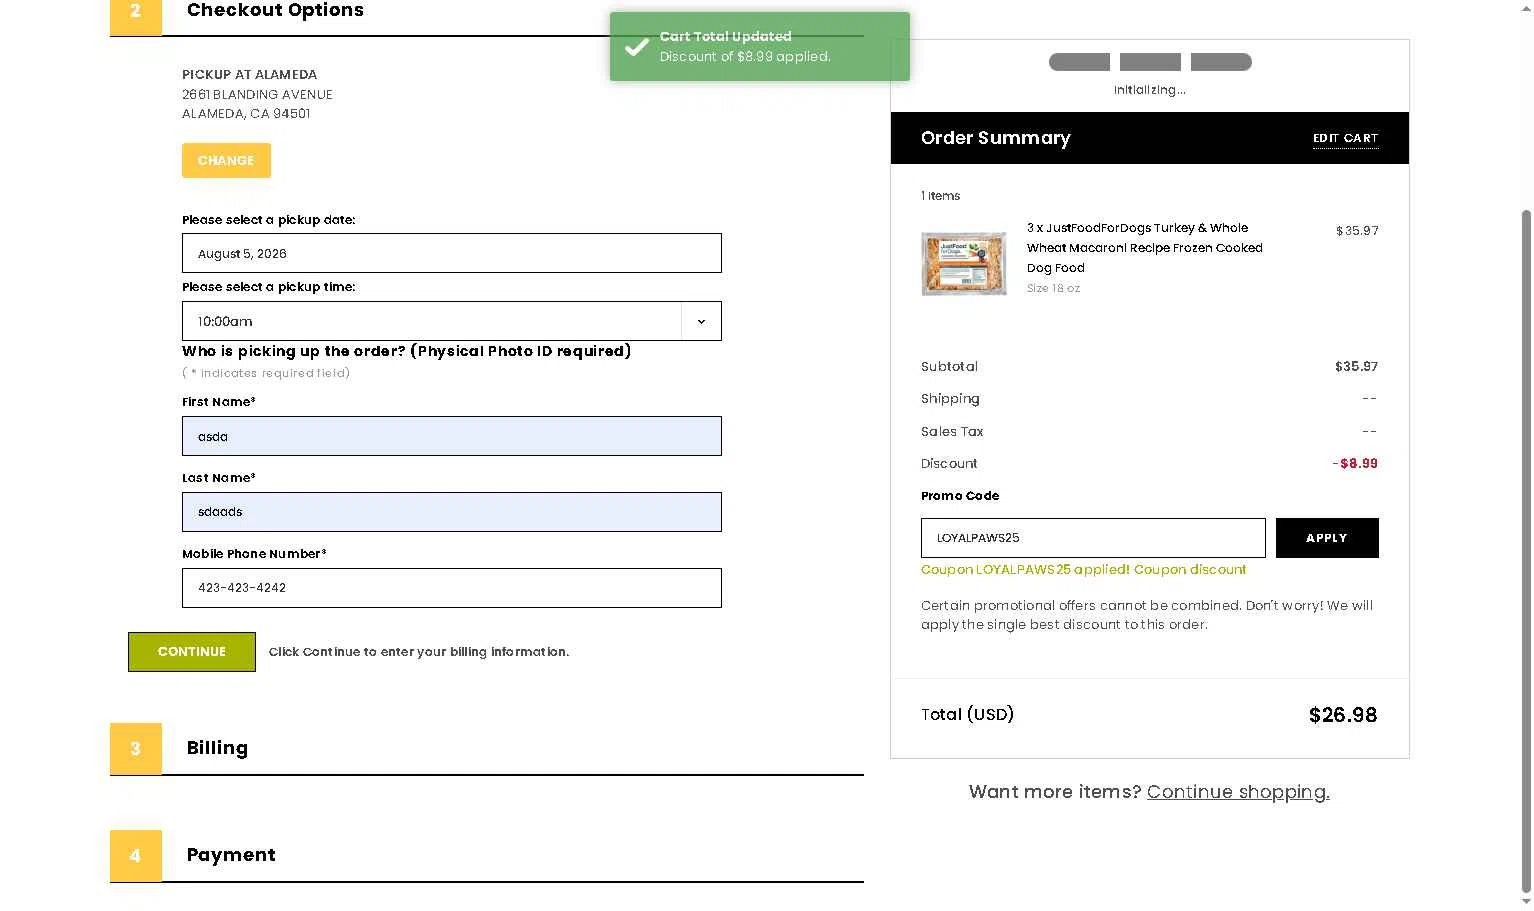1534x911 pixels.
Task: Click the APPLY promo code button
Action: pos(1327,538)
